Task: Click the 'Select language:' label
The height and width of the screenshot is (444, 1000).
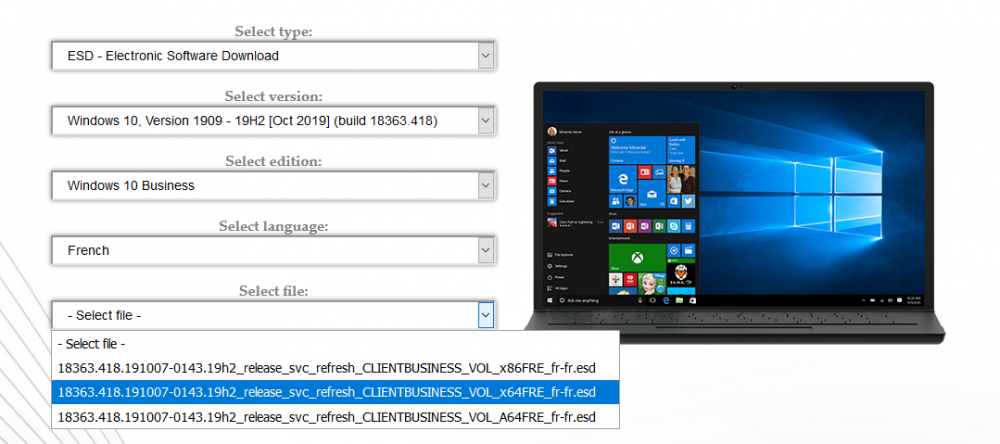Action: point(274,226)
